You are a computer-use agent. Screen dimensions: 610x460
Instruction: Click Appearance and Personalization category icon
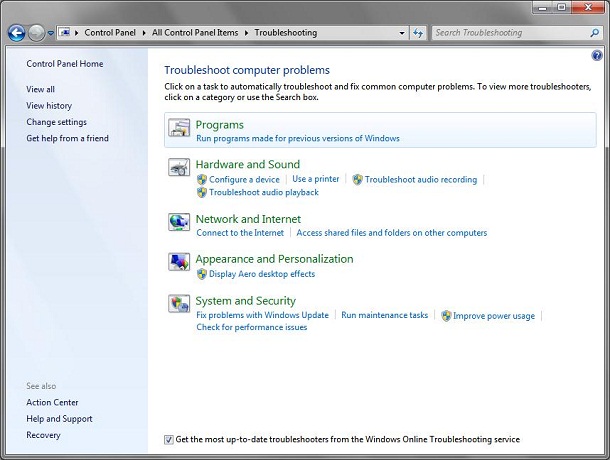coord(179,262)
